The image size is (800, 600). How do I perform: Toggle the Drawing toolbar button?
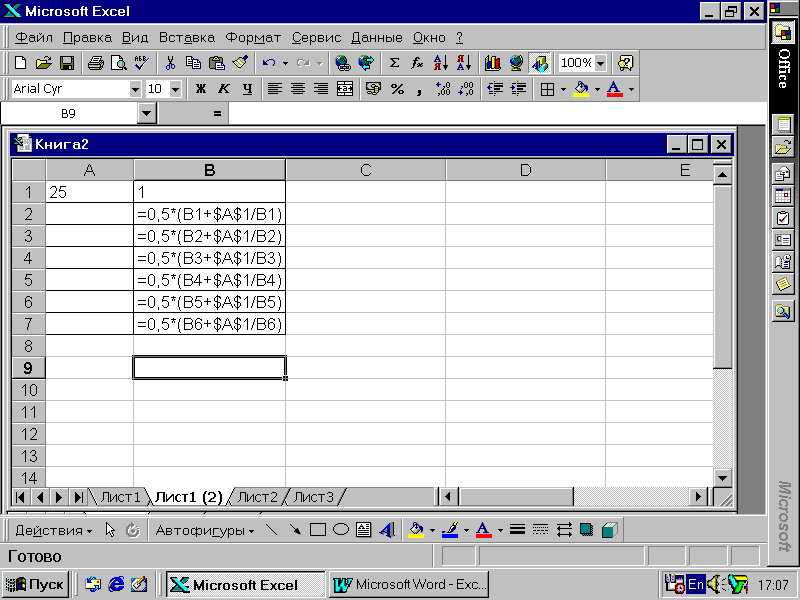(539, 63)
